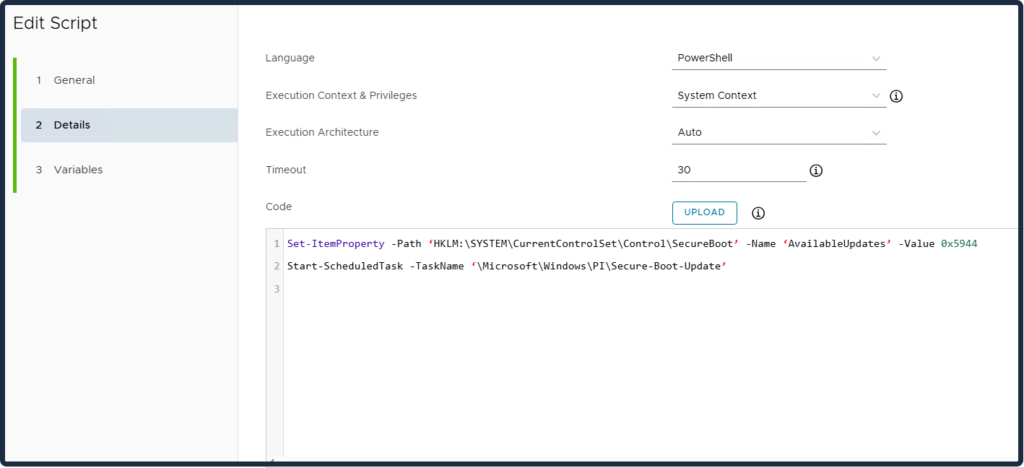Image resolution: width=1024 pixels, height=468 pixels.
Task: Click the Secure-Boot-Update task name string
Action: [x=598, y=267]
